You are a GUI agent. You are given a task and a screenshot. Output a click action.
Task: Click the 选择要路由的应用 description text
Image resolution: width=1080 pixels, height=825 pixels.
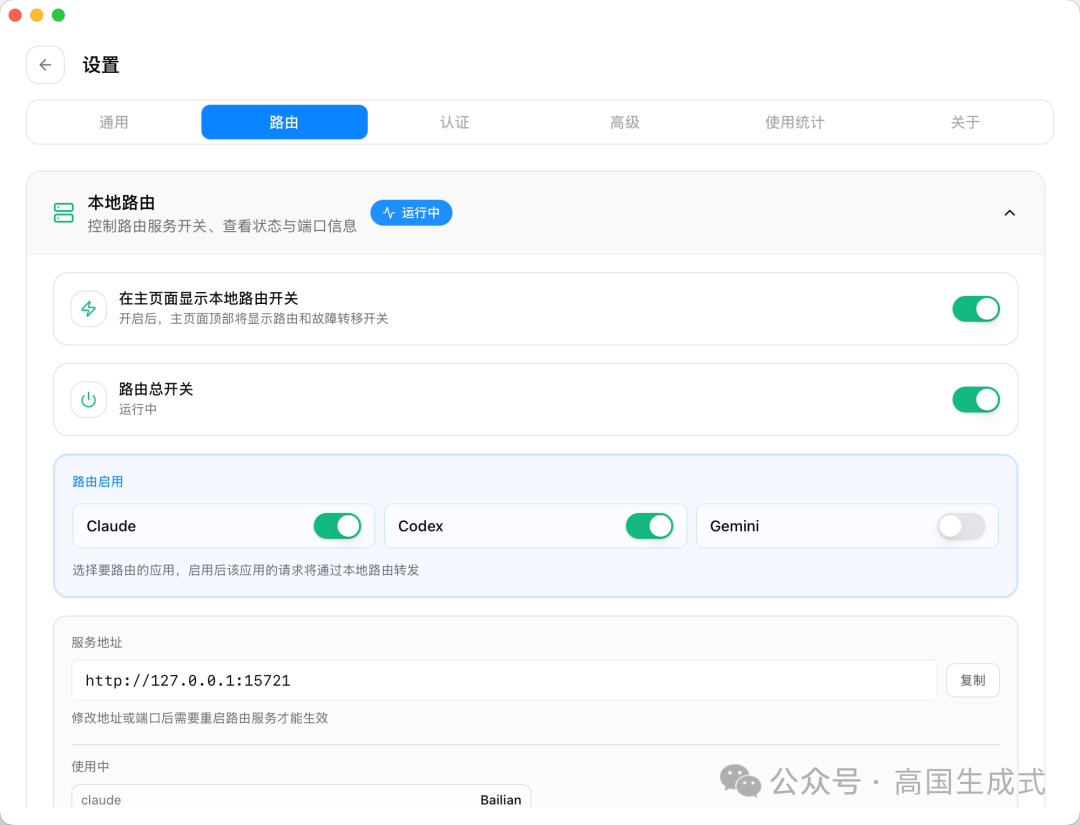pos(246,570)
